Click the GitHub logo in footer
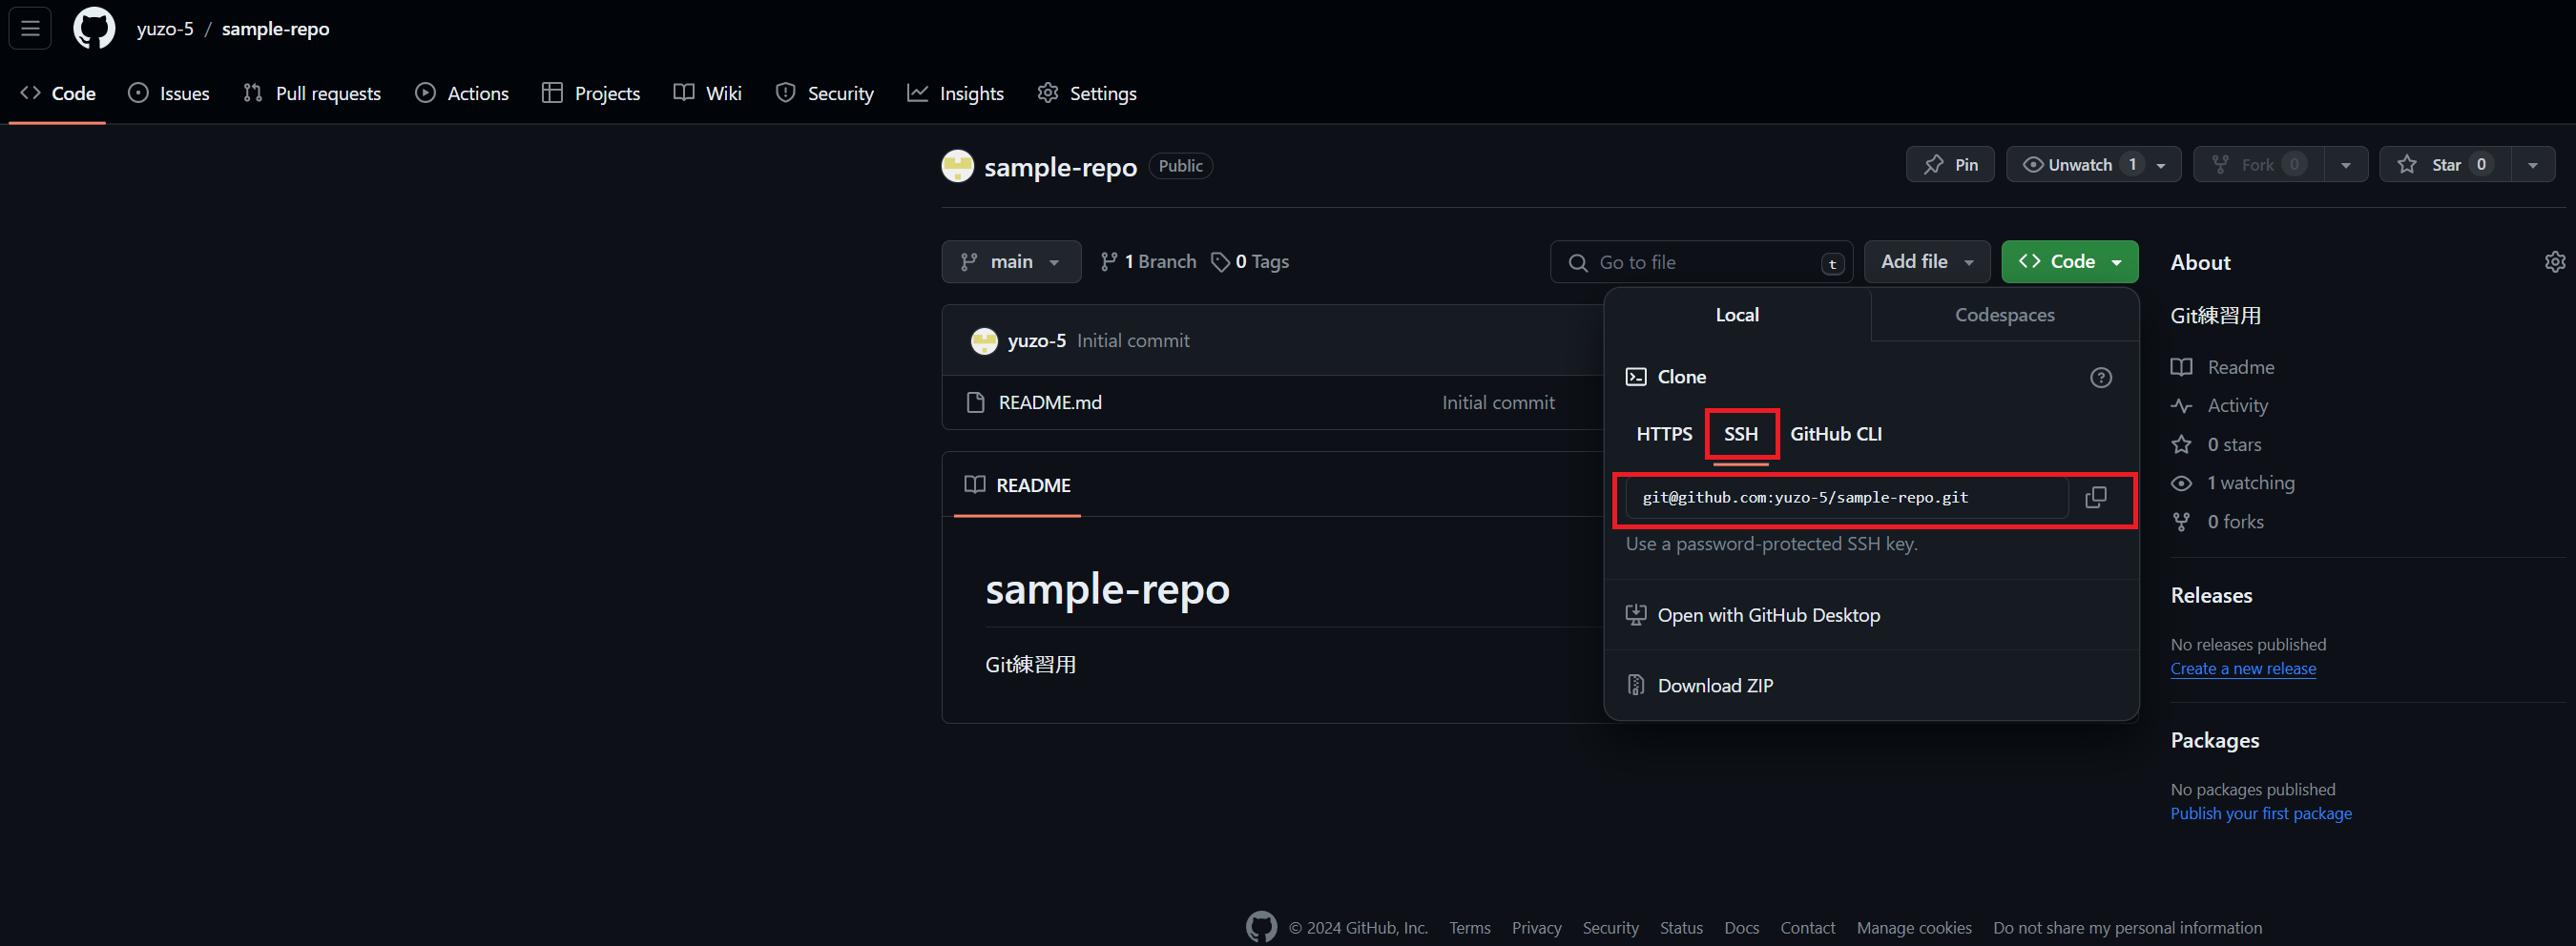This screenshot has width=2576, height=946. point(1261,927)
